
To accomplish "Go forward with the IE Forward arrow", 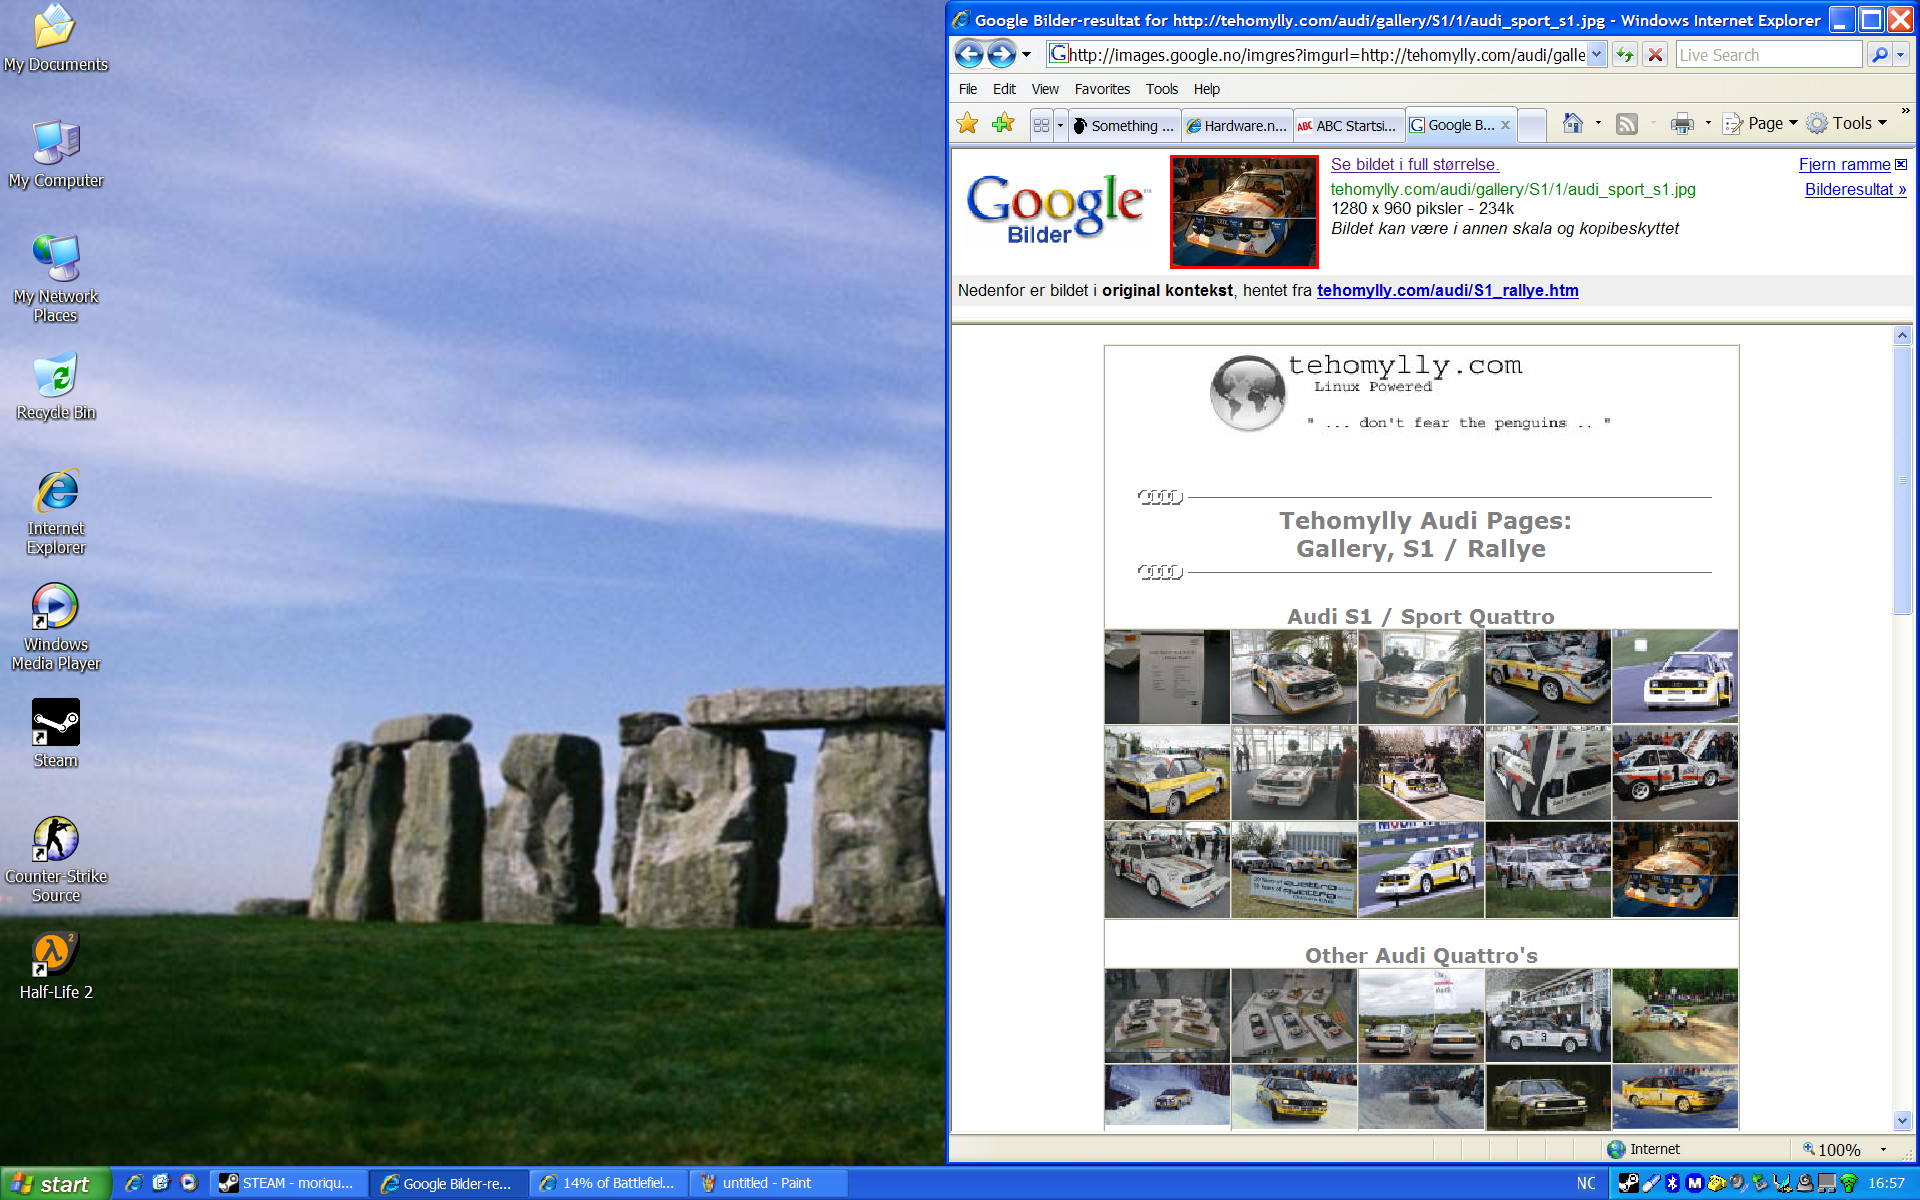I will (1001, 54).
